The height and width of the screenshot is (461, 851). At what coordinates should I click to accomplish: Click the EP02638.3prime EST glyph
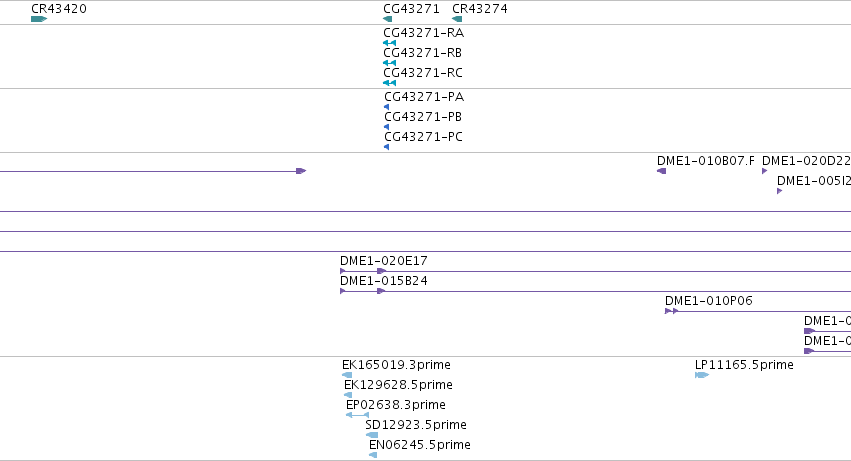pyautogui.click(x=357, y=415)
